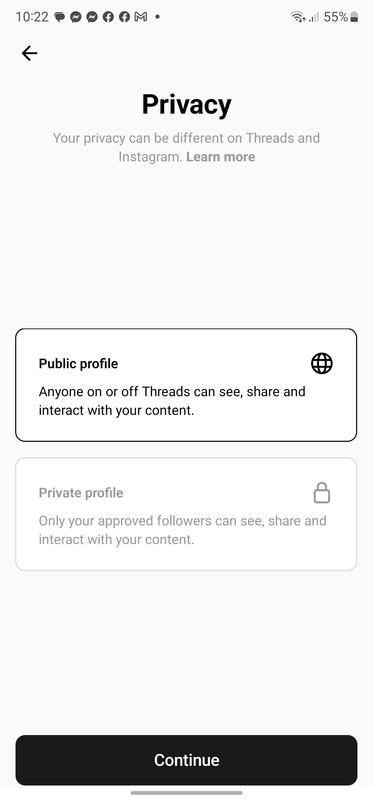Click the Learn more link
The height and width of the screenshot is (800, 373).
tap(220, 157)
